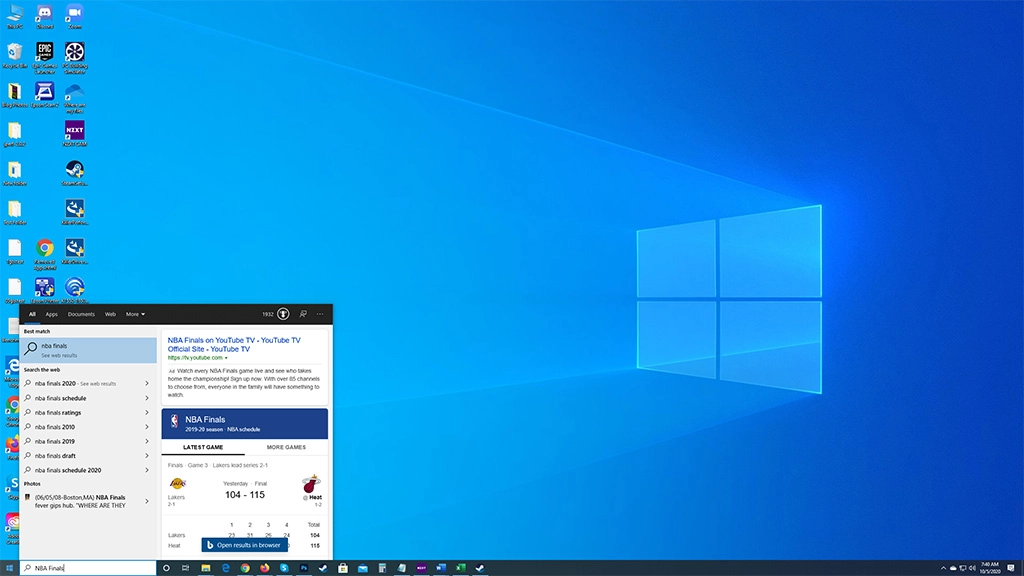1024x576 pixels.
Task: Open Microsoft Store from the taskbar
Action: 343,568
